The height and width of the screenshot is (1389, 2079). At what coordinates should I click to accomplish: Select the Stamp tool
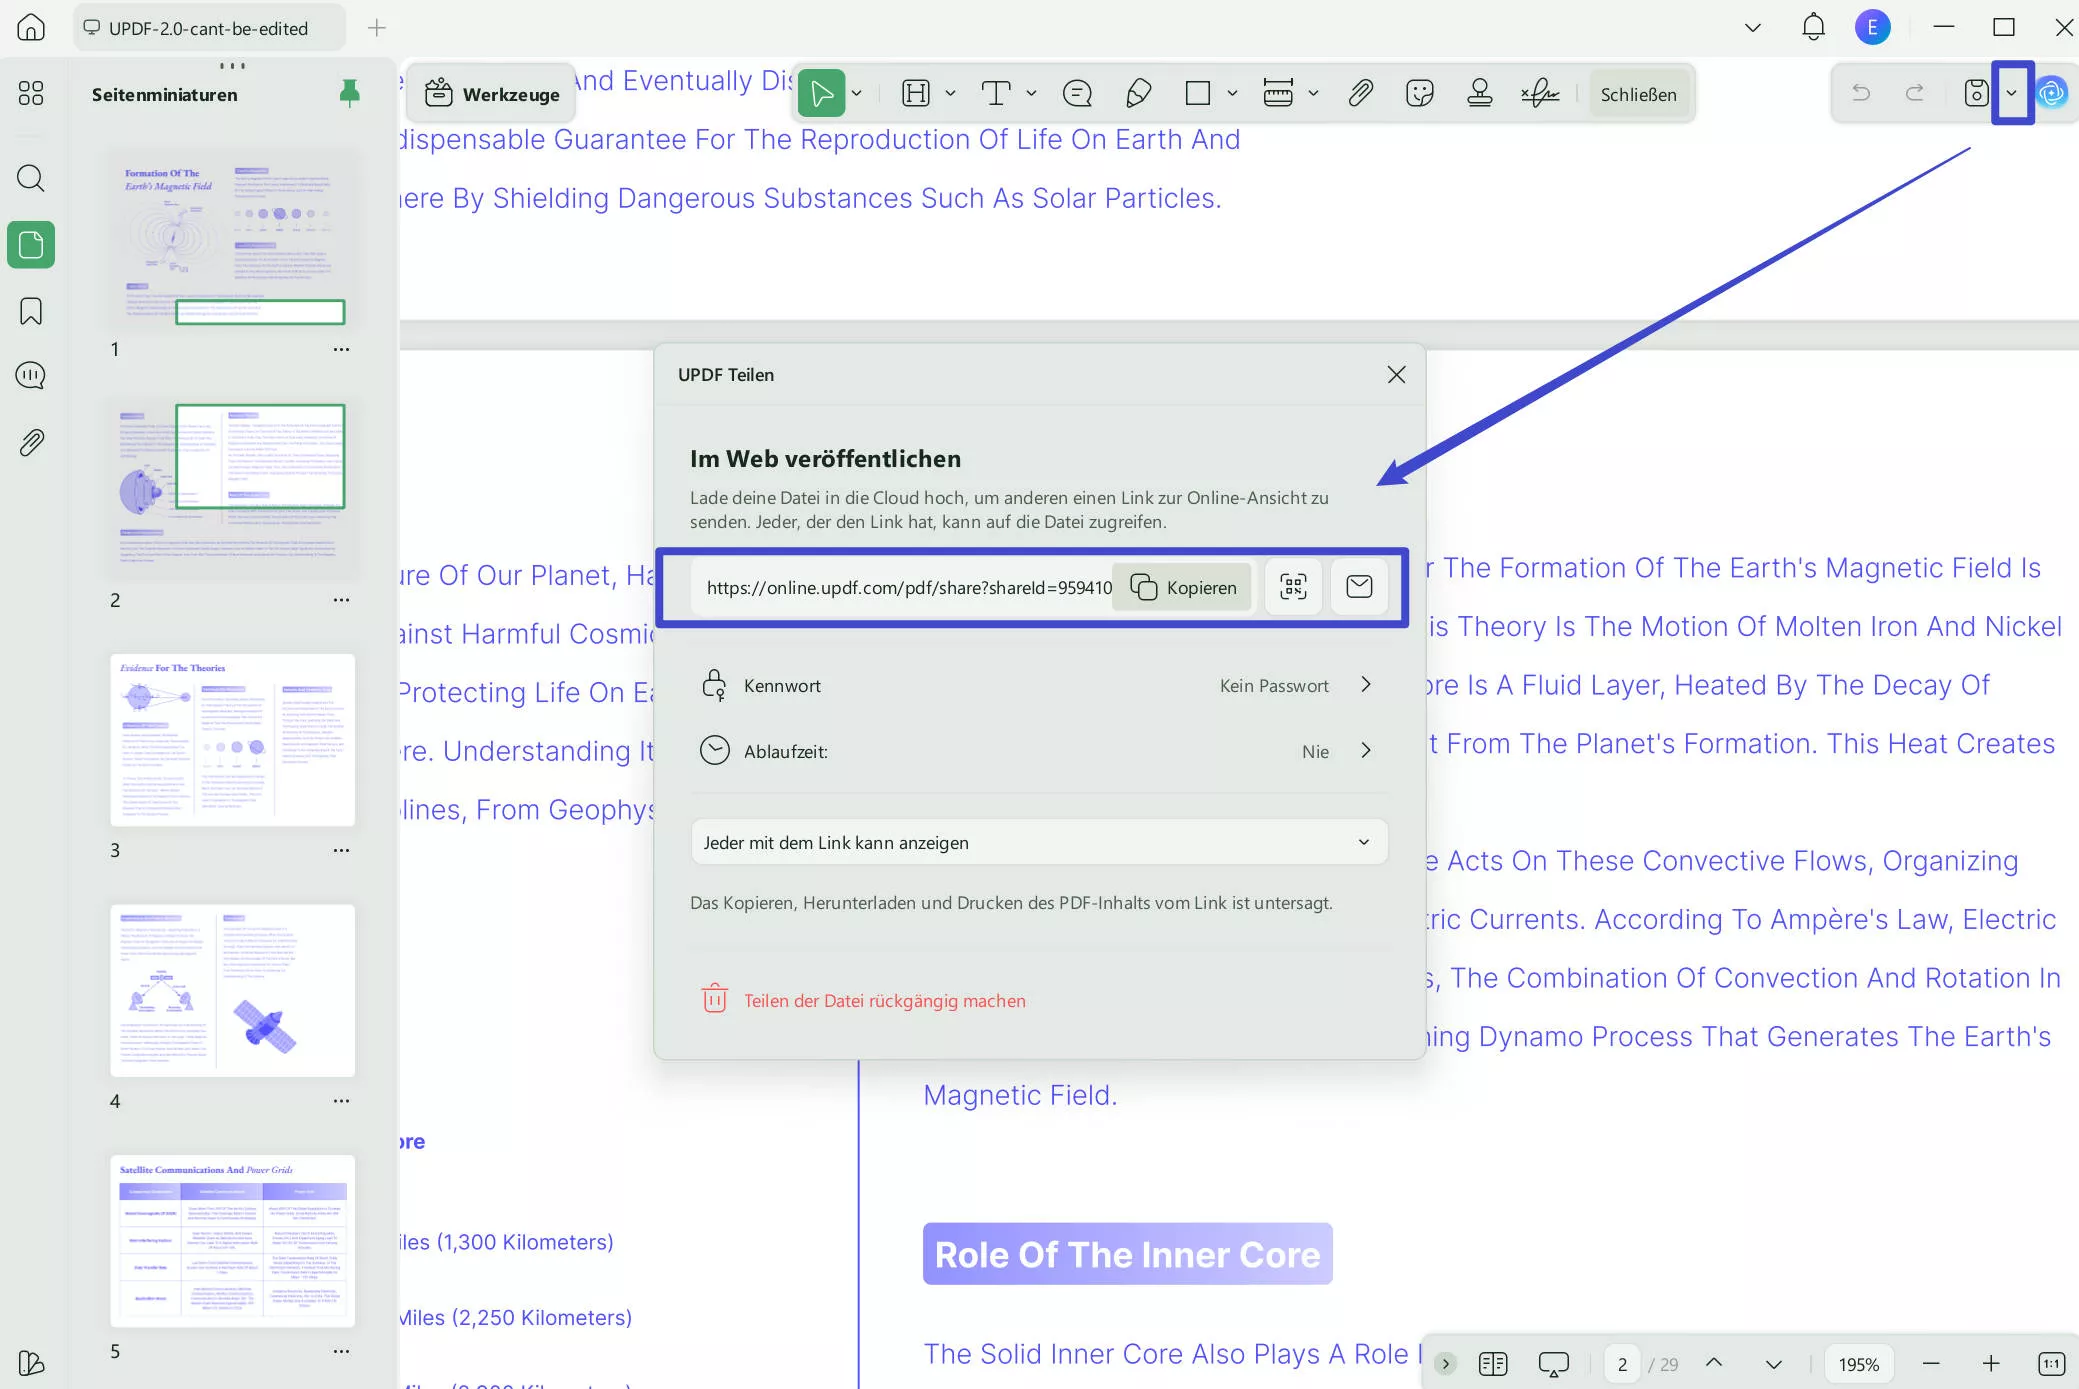1479,93
